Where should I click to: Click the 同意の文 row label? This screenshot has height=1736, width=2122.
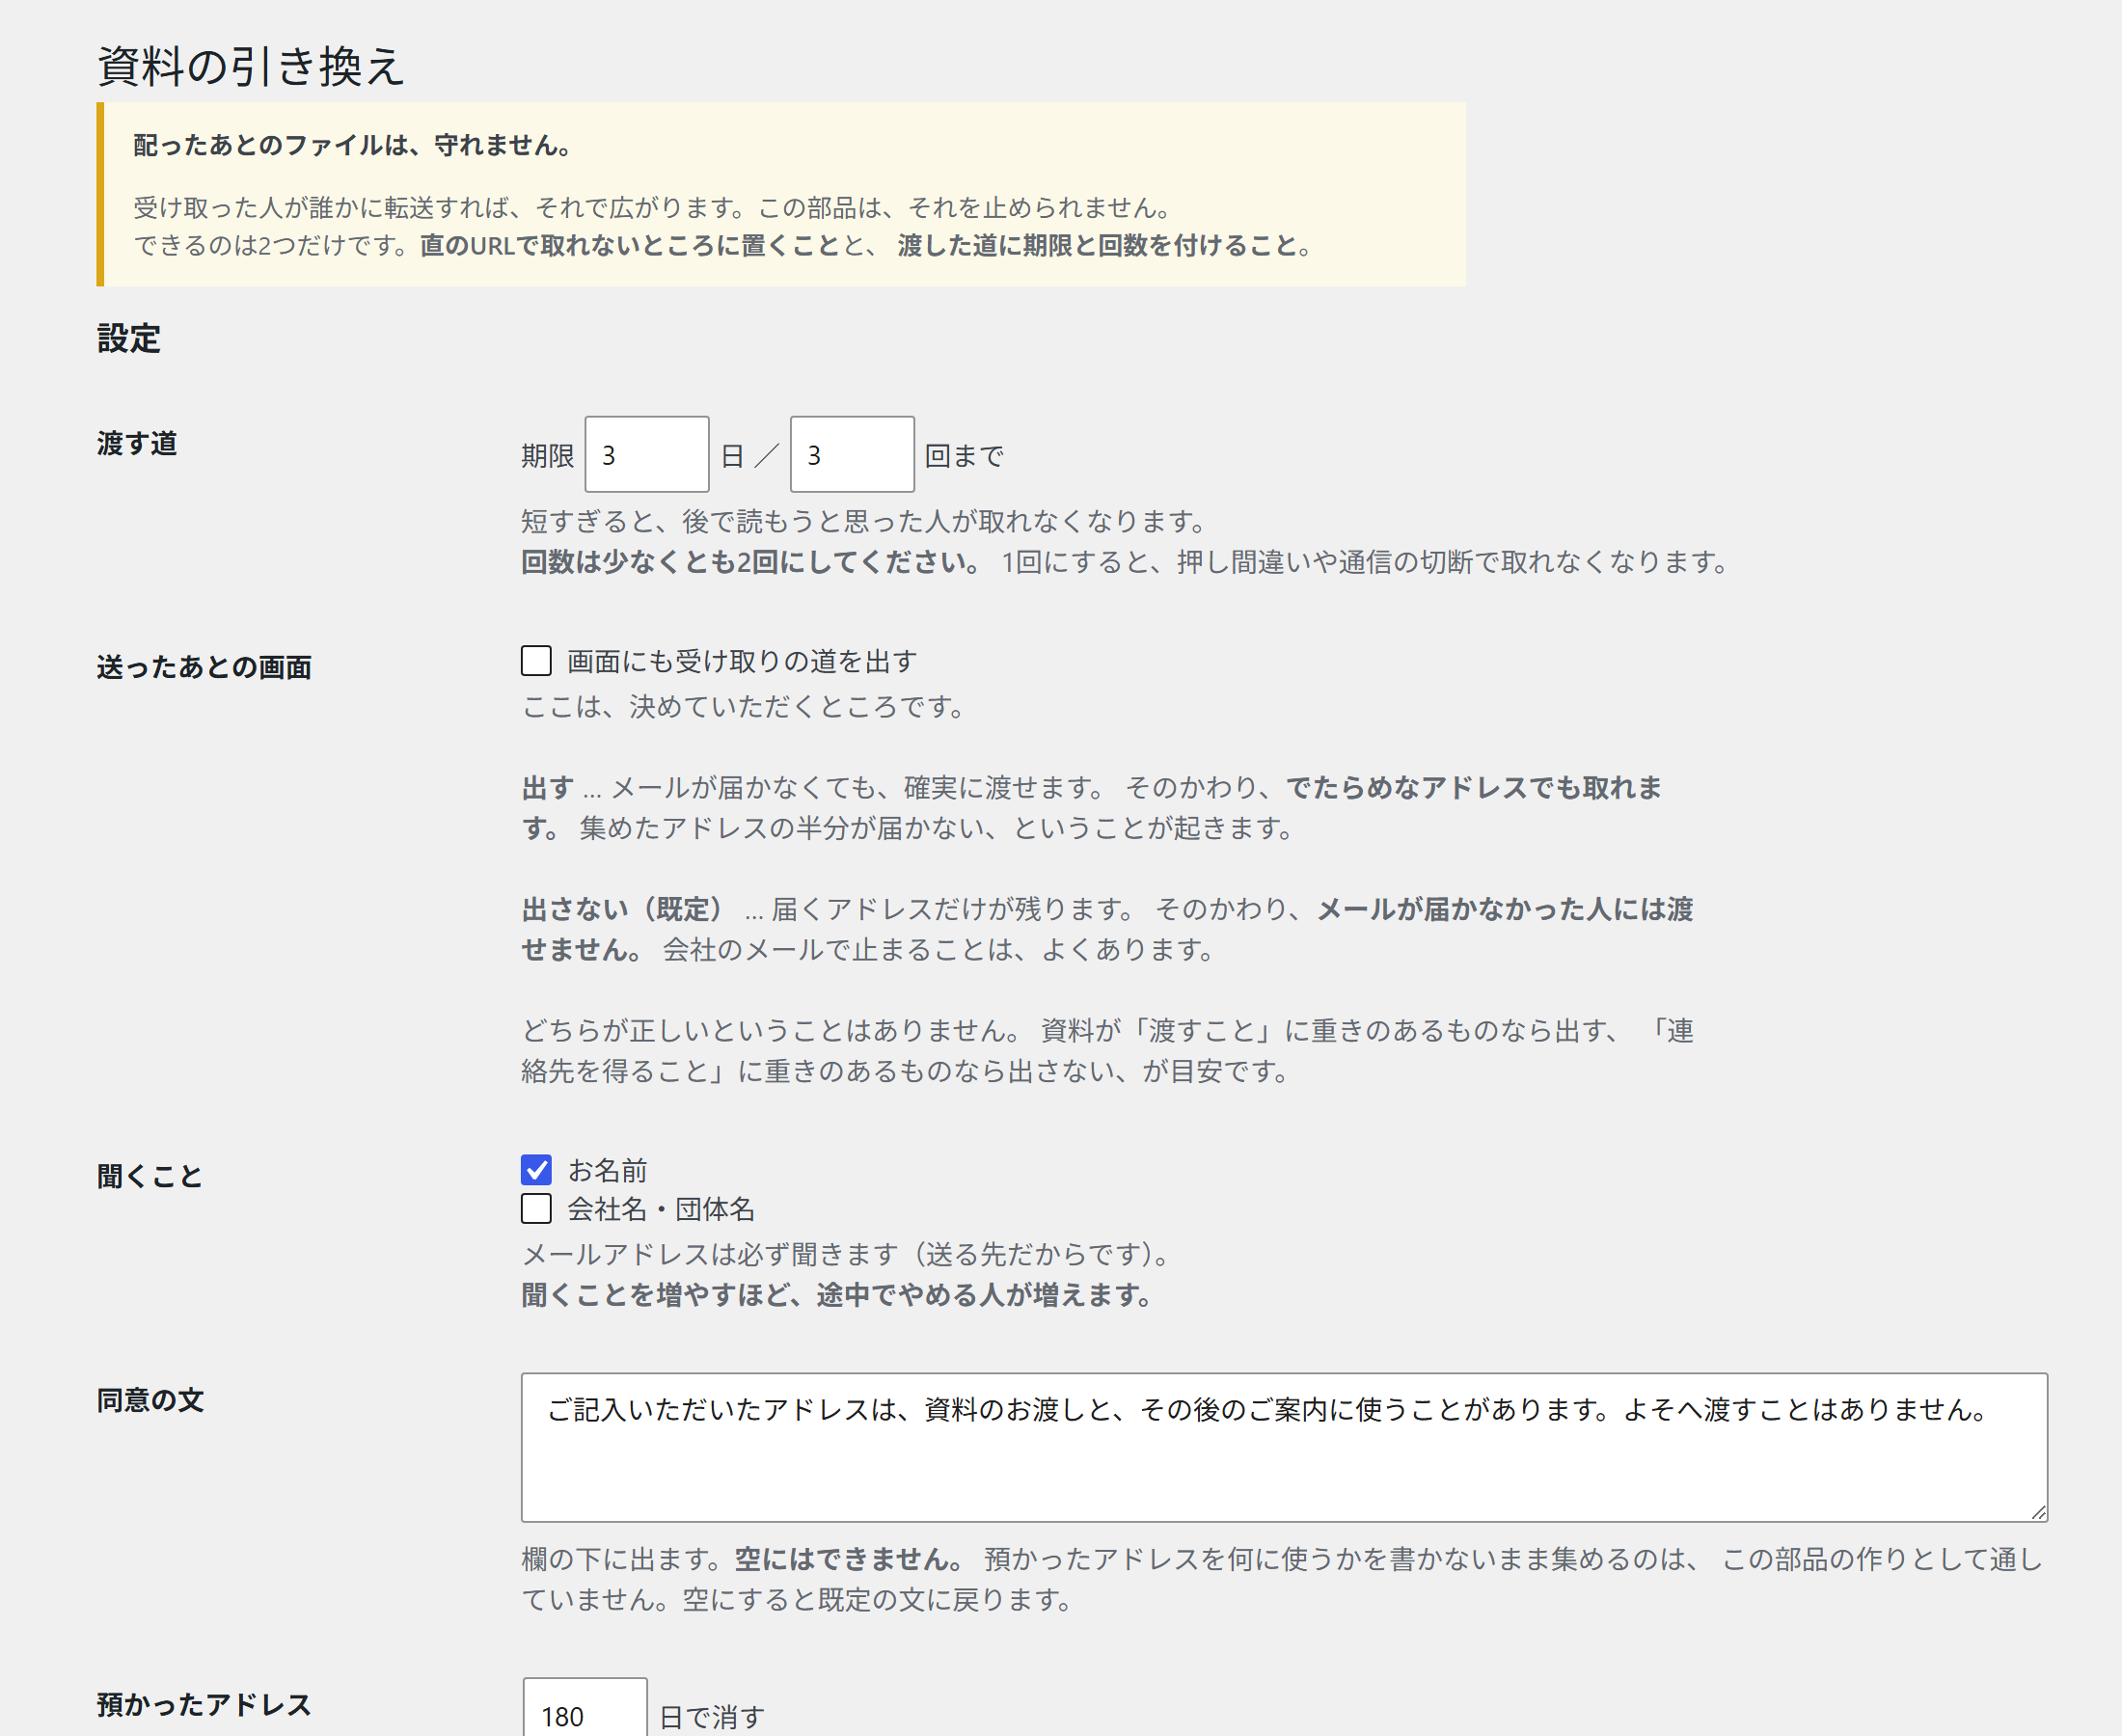coord(150,1400)
